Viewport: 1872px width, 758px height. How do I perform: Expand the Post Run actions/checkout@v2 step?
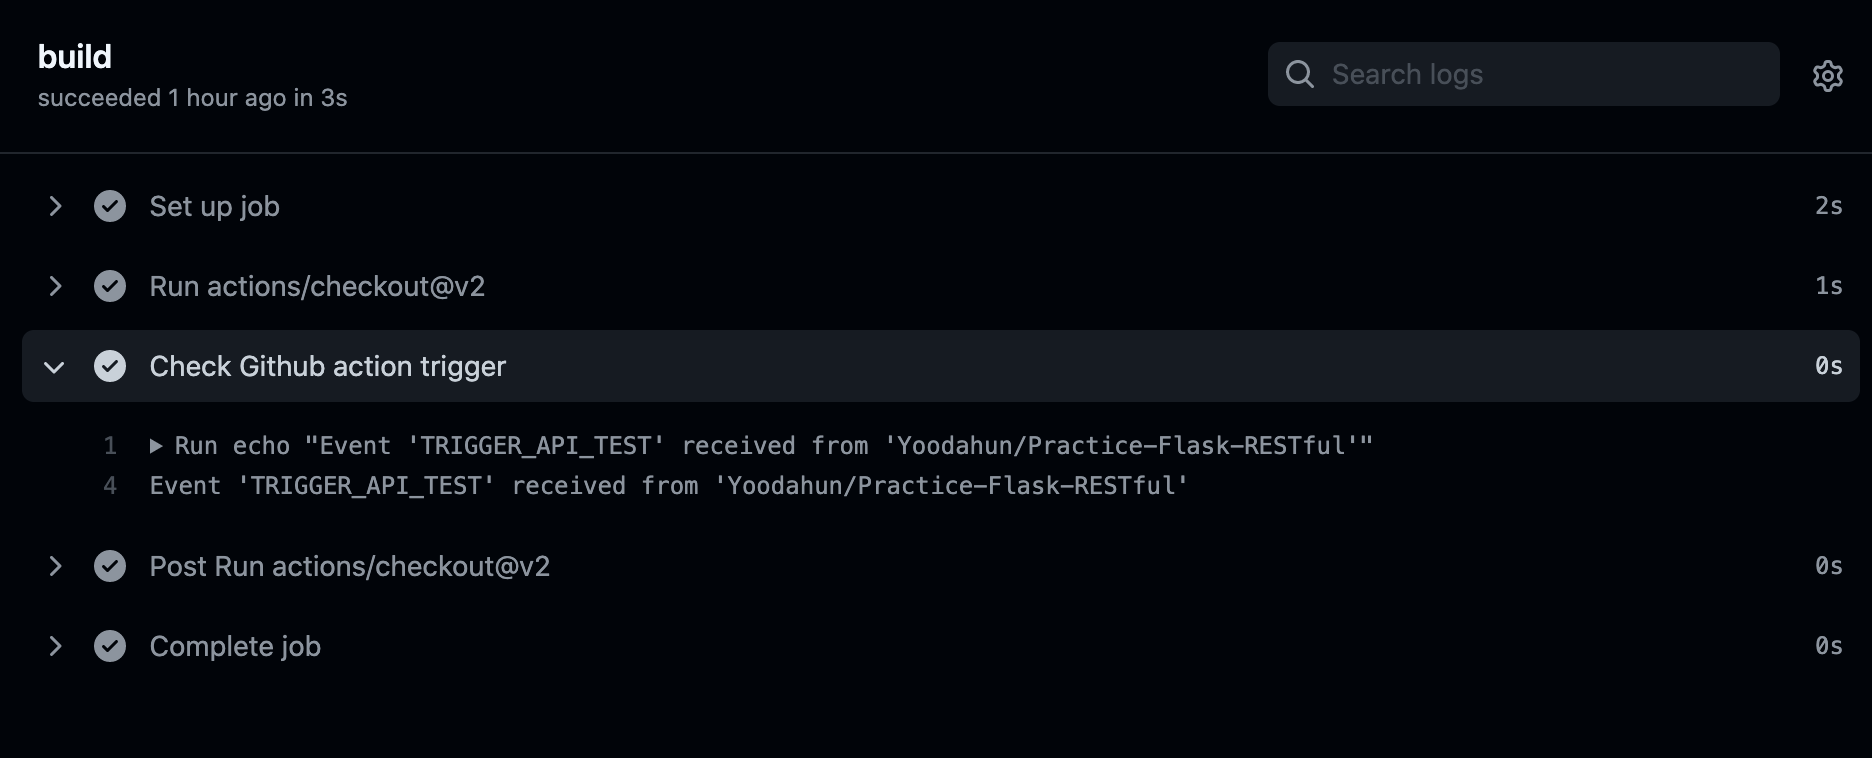tap(55, 566)
